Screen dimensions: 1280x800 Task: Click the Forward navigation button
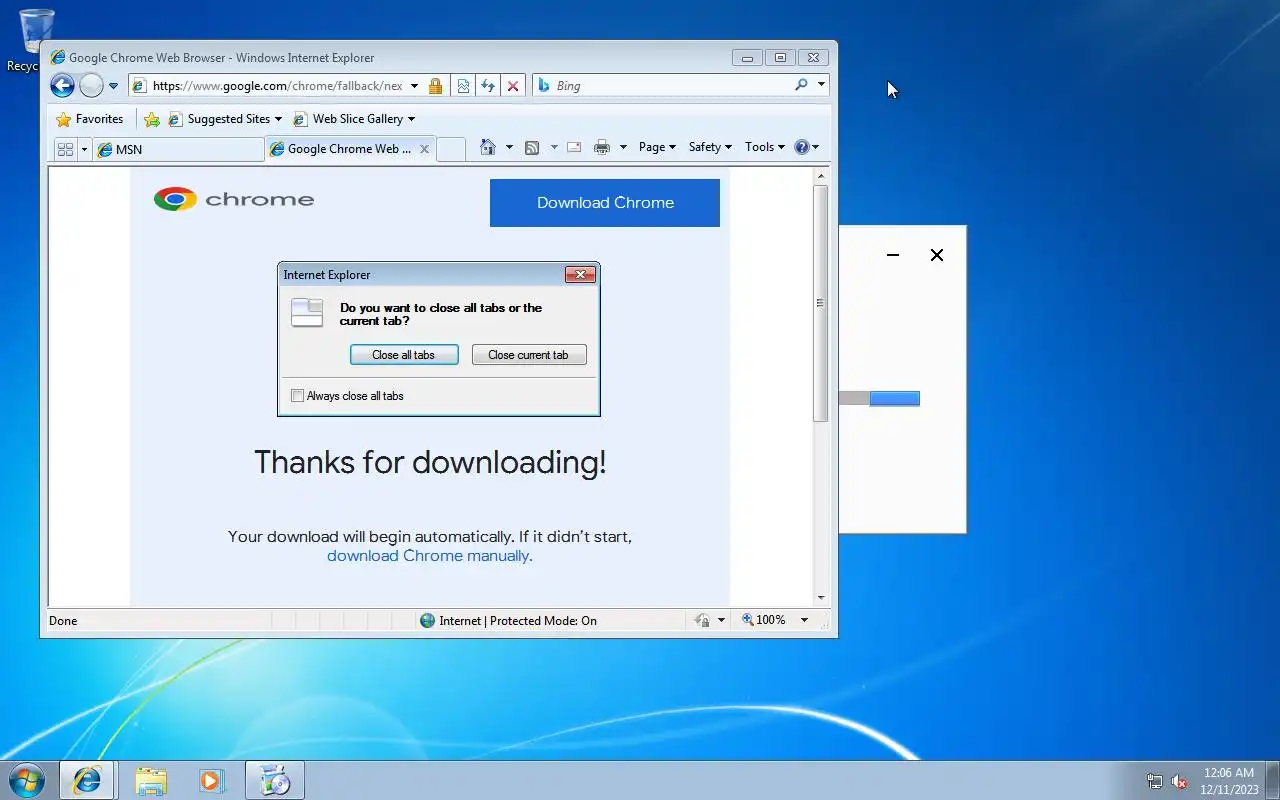[x=91, y=86]
